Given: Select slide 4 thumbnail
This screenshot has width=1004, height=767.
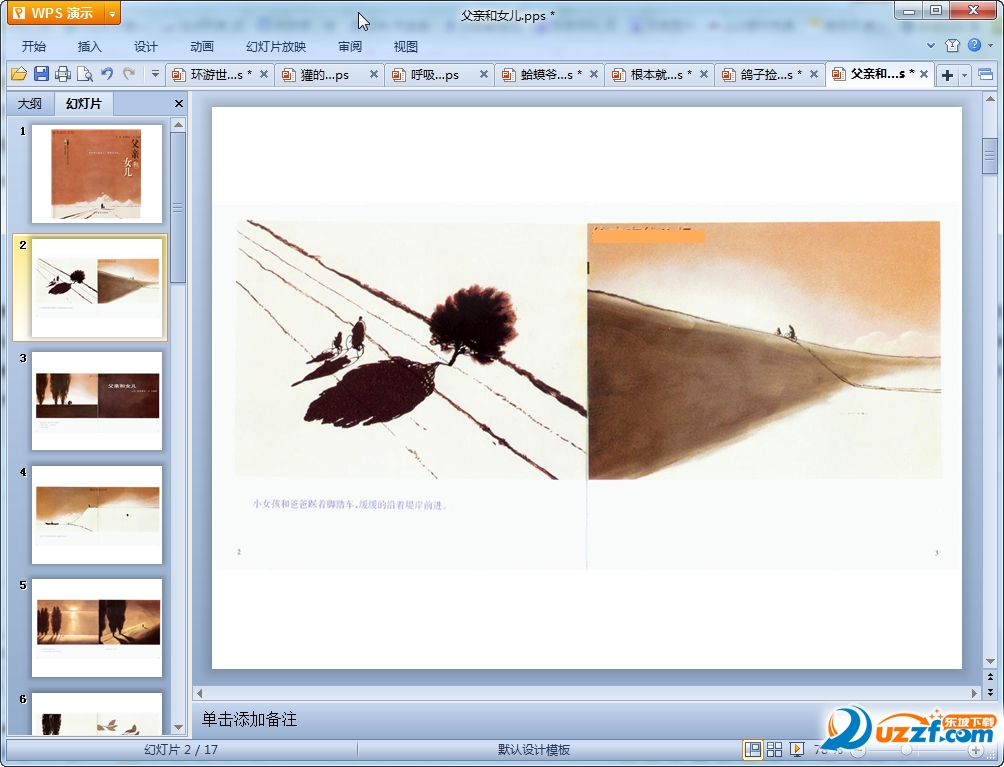Looking at the screenshot, I should click(x=97, y=515).
